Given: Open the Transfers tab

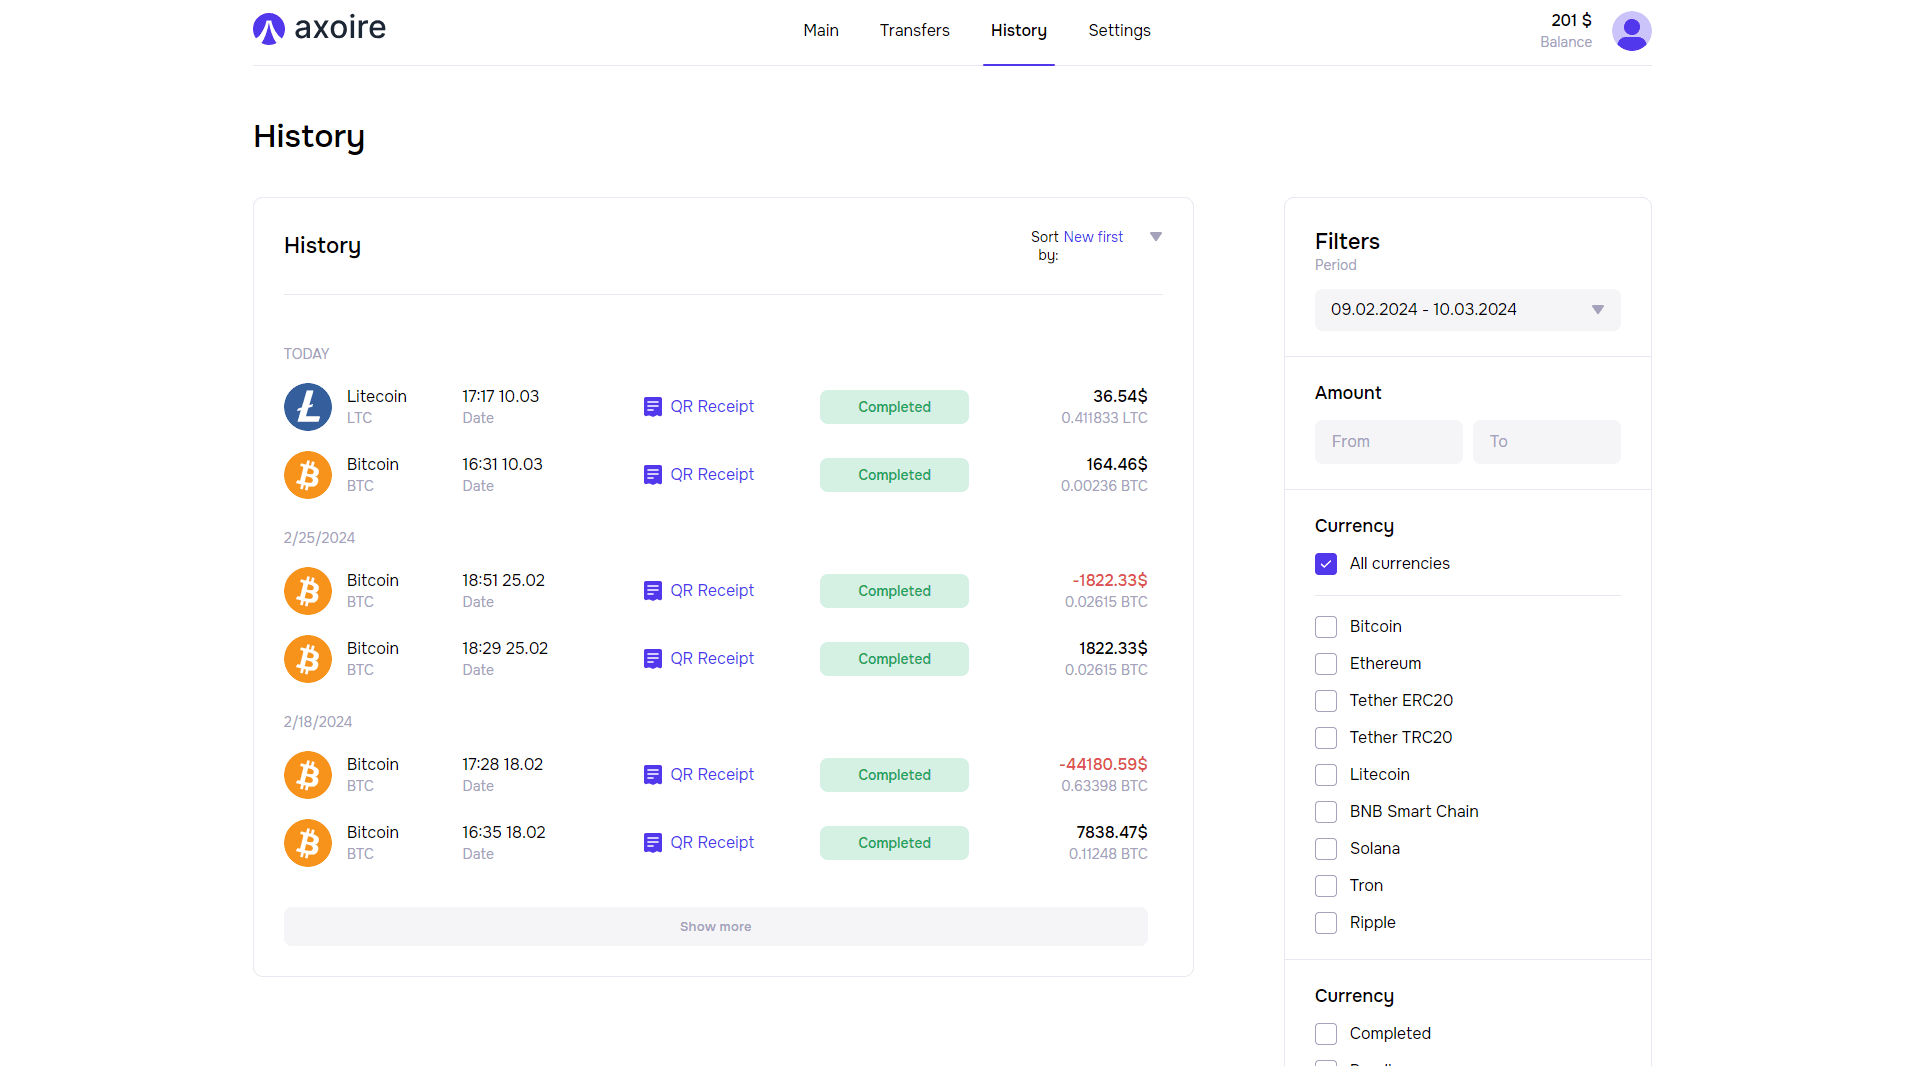Looking at the screenshot, I should click(x=915, y=31).
